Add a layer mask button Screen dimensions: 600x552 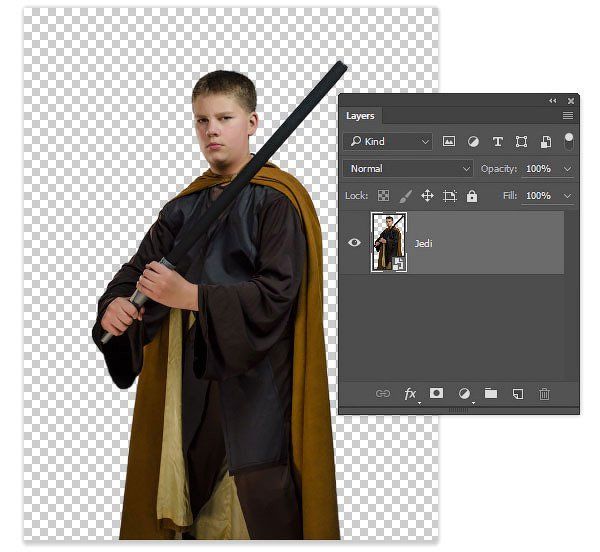pos(436,393)
